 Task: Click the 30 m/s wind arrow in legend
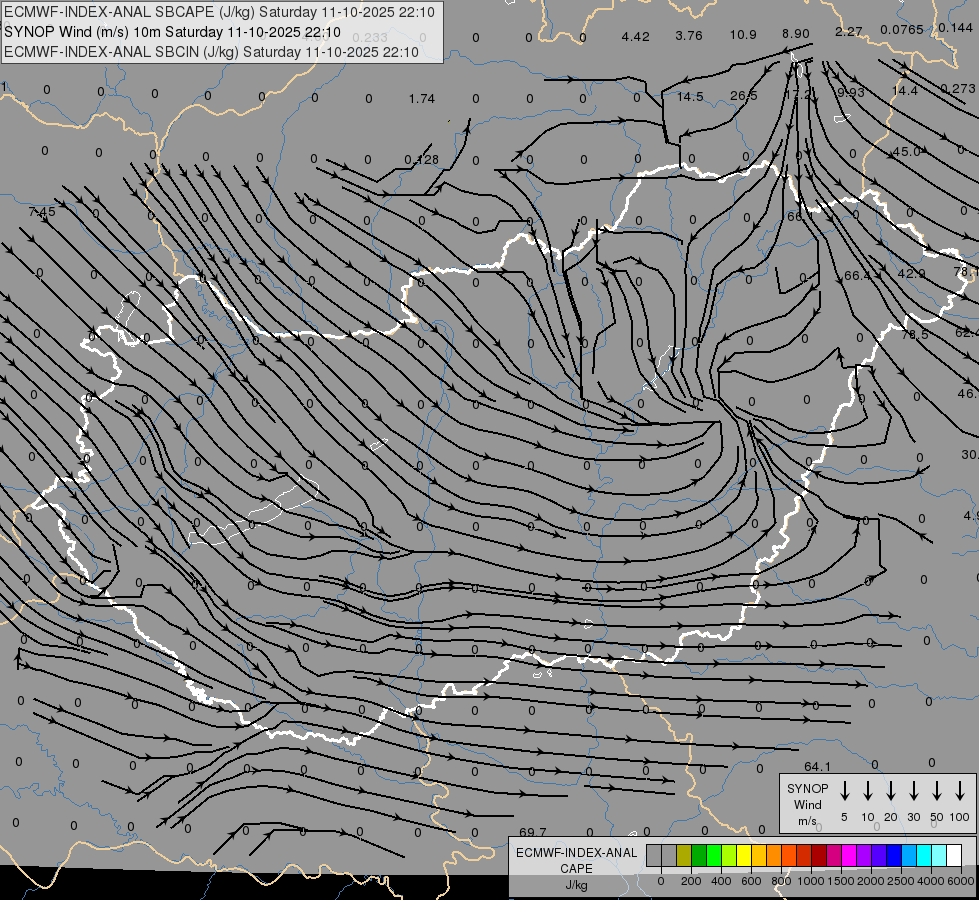click(913, 790)
